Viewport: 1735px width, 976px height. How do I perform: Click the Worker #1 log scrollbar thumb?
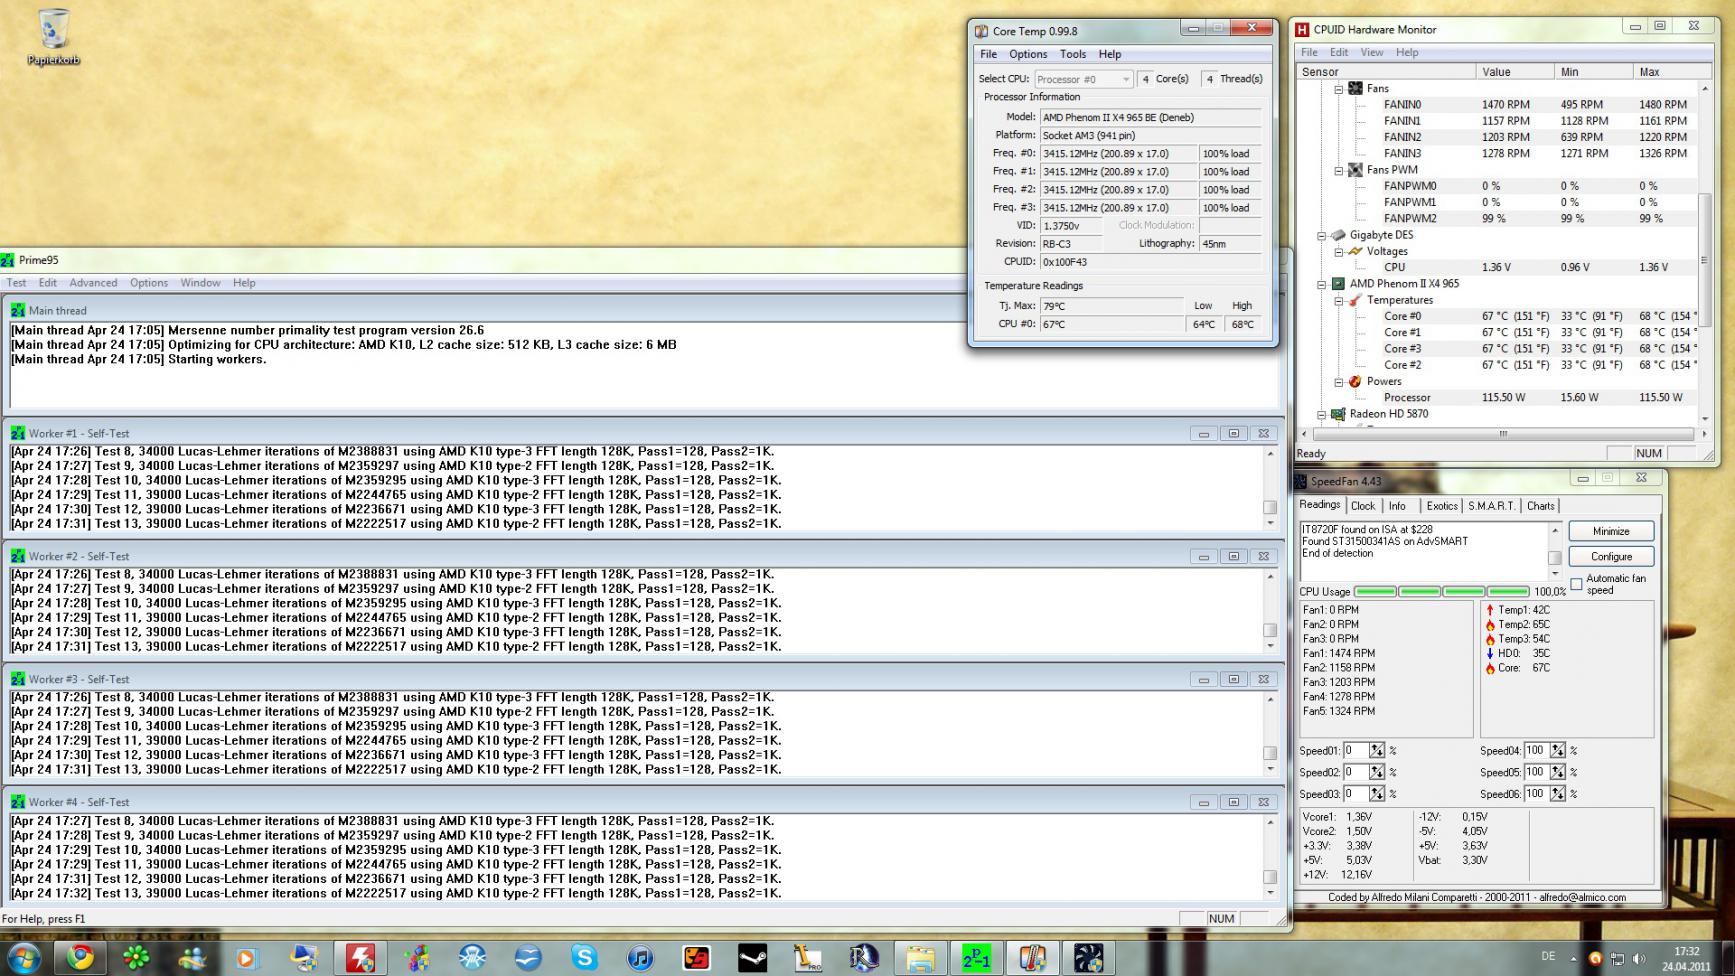coord(1270,508)
